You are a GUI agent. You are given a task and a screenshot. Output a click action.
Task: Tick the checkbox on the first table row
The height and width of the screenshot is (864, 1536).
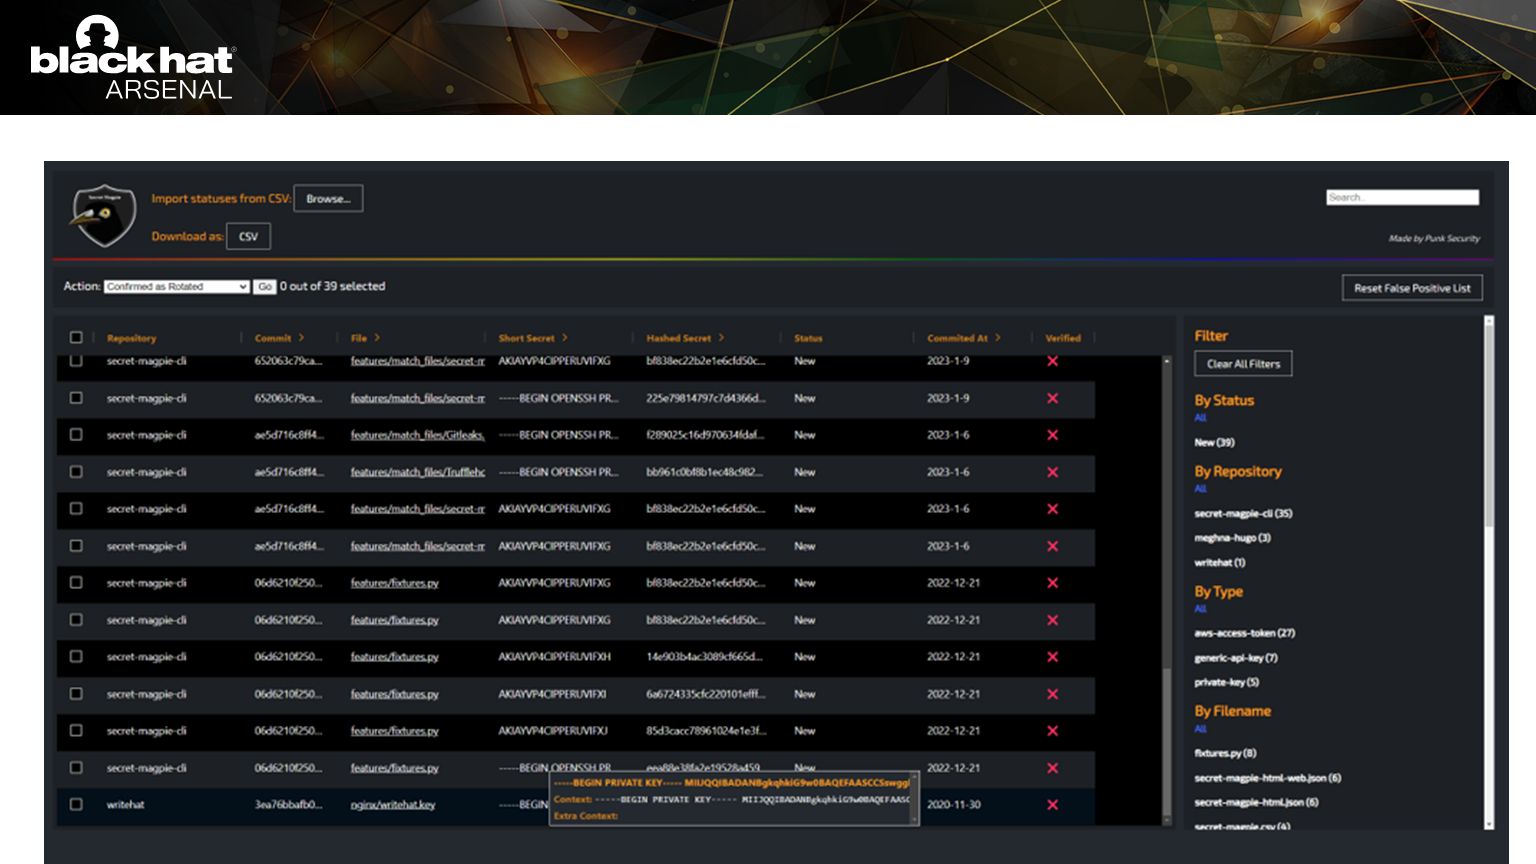[76, 361]
